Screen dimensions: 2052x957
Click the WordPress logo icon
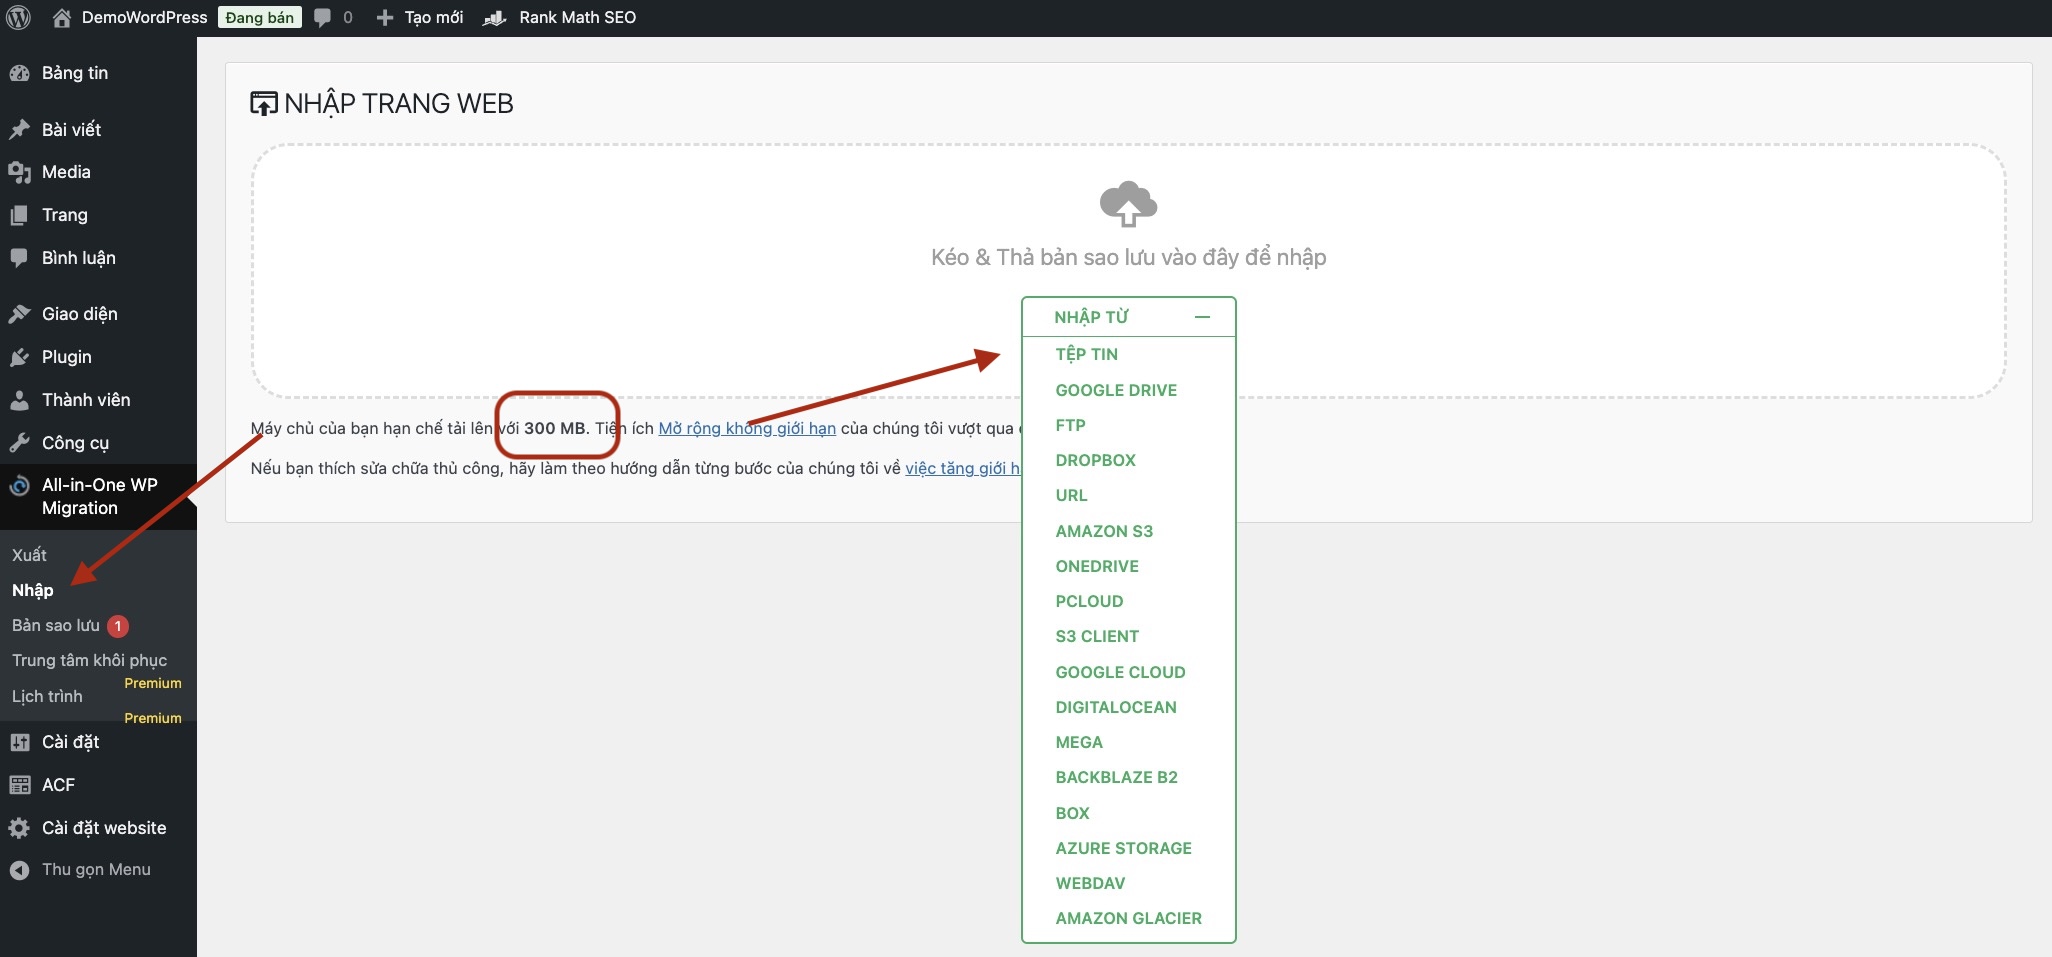[x=18, y=18]
